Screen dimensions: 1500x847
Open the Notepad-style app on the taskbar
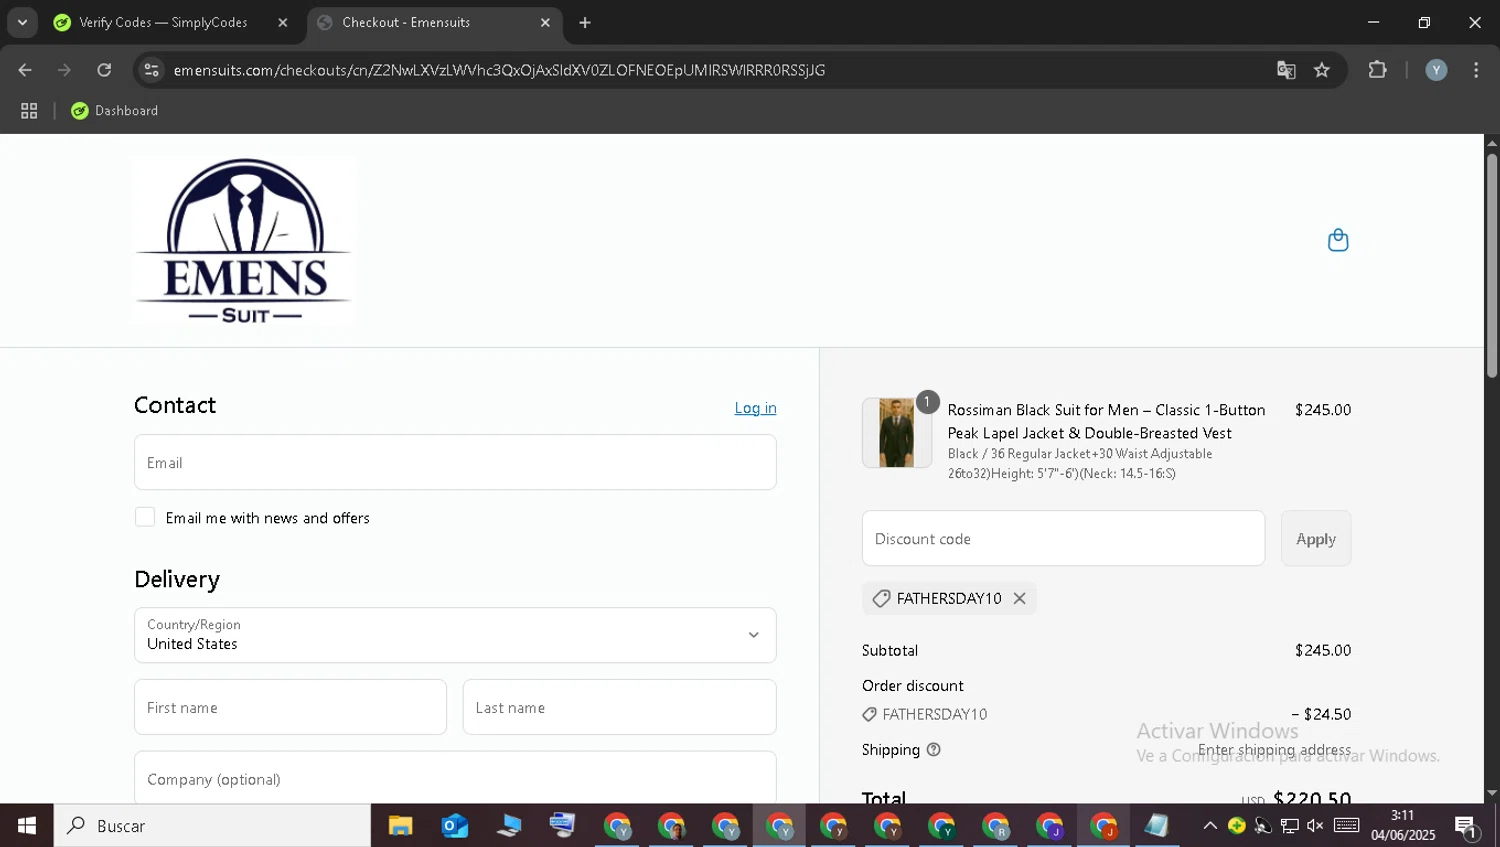click(x=1157, y=826)
